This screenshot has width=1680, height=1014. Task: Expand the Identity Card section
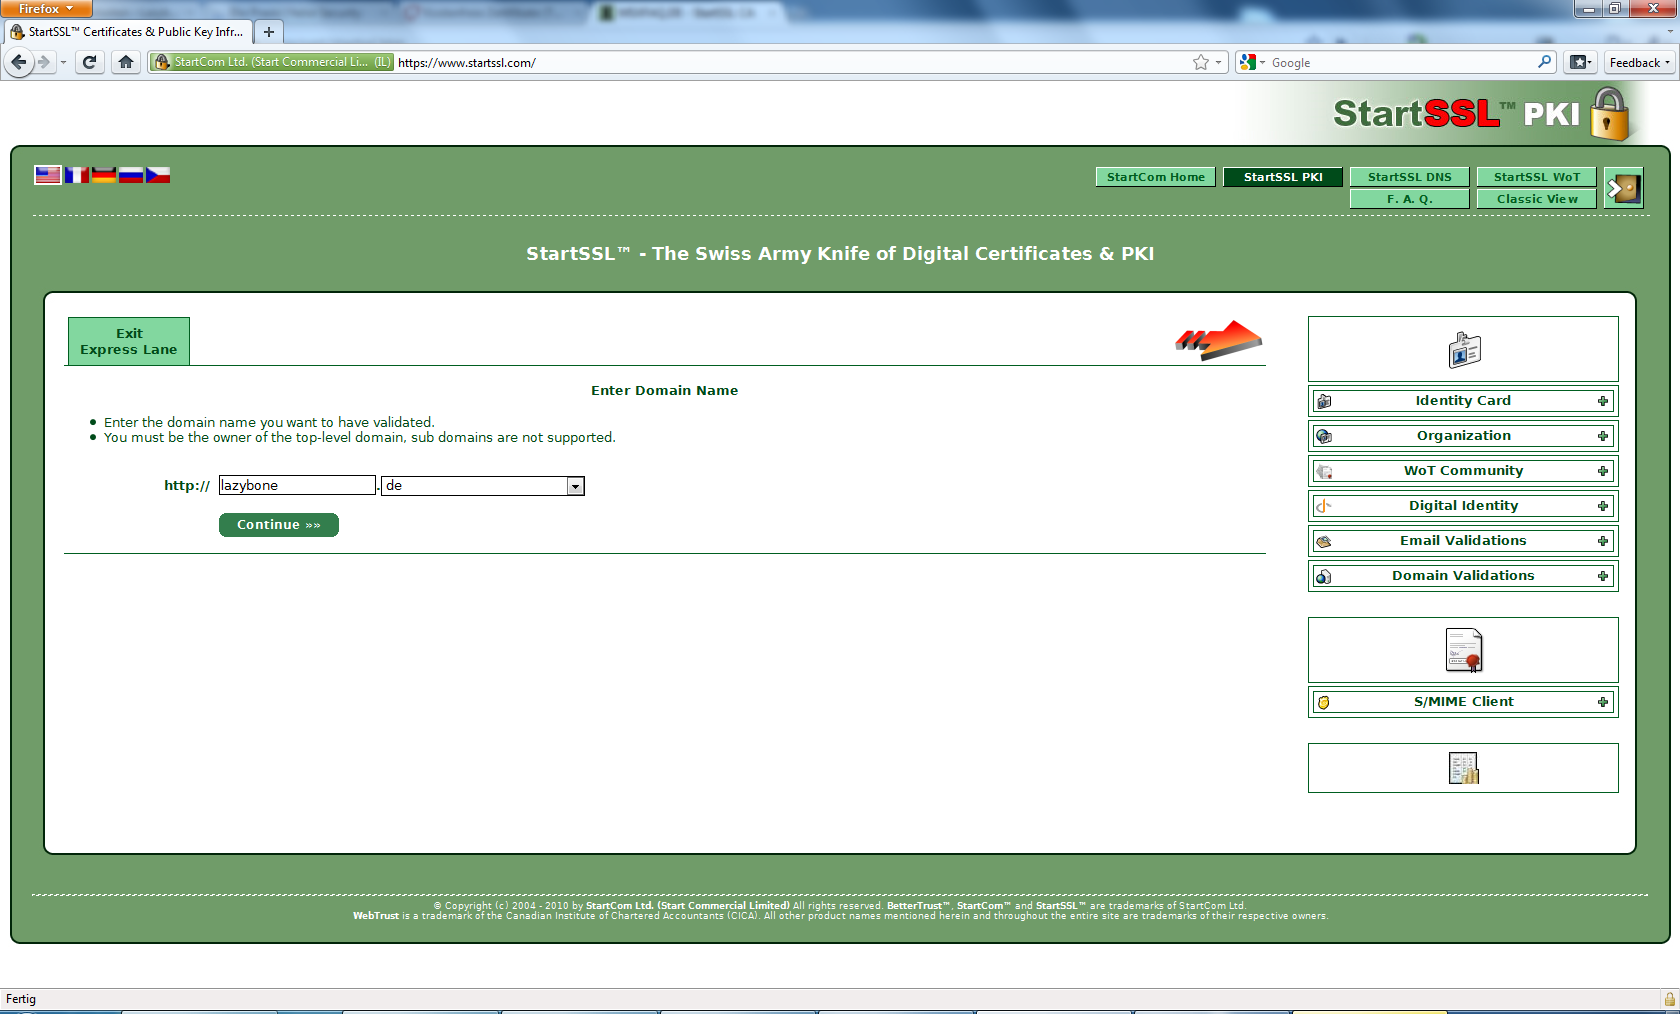click(x=1603, y=401)
